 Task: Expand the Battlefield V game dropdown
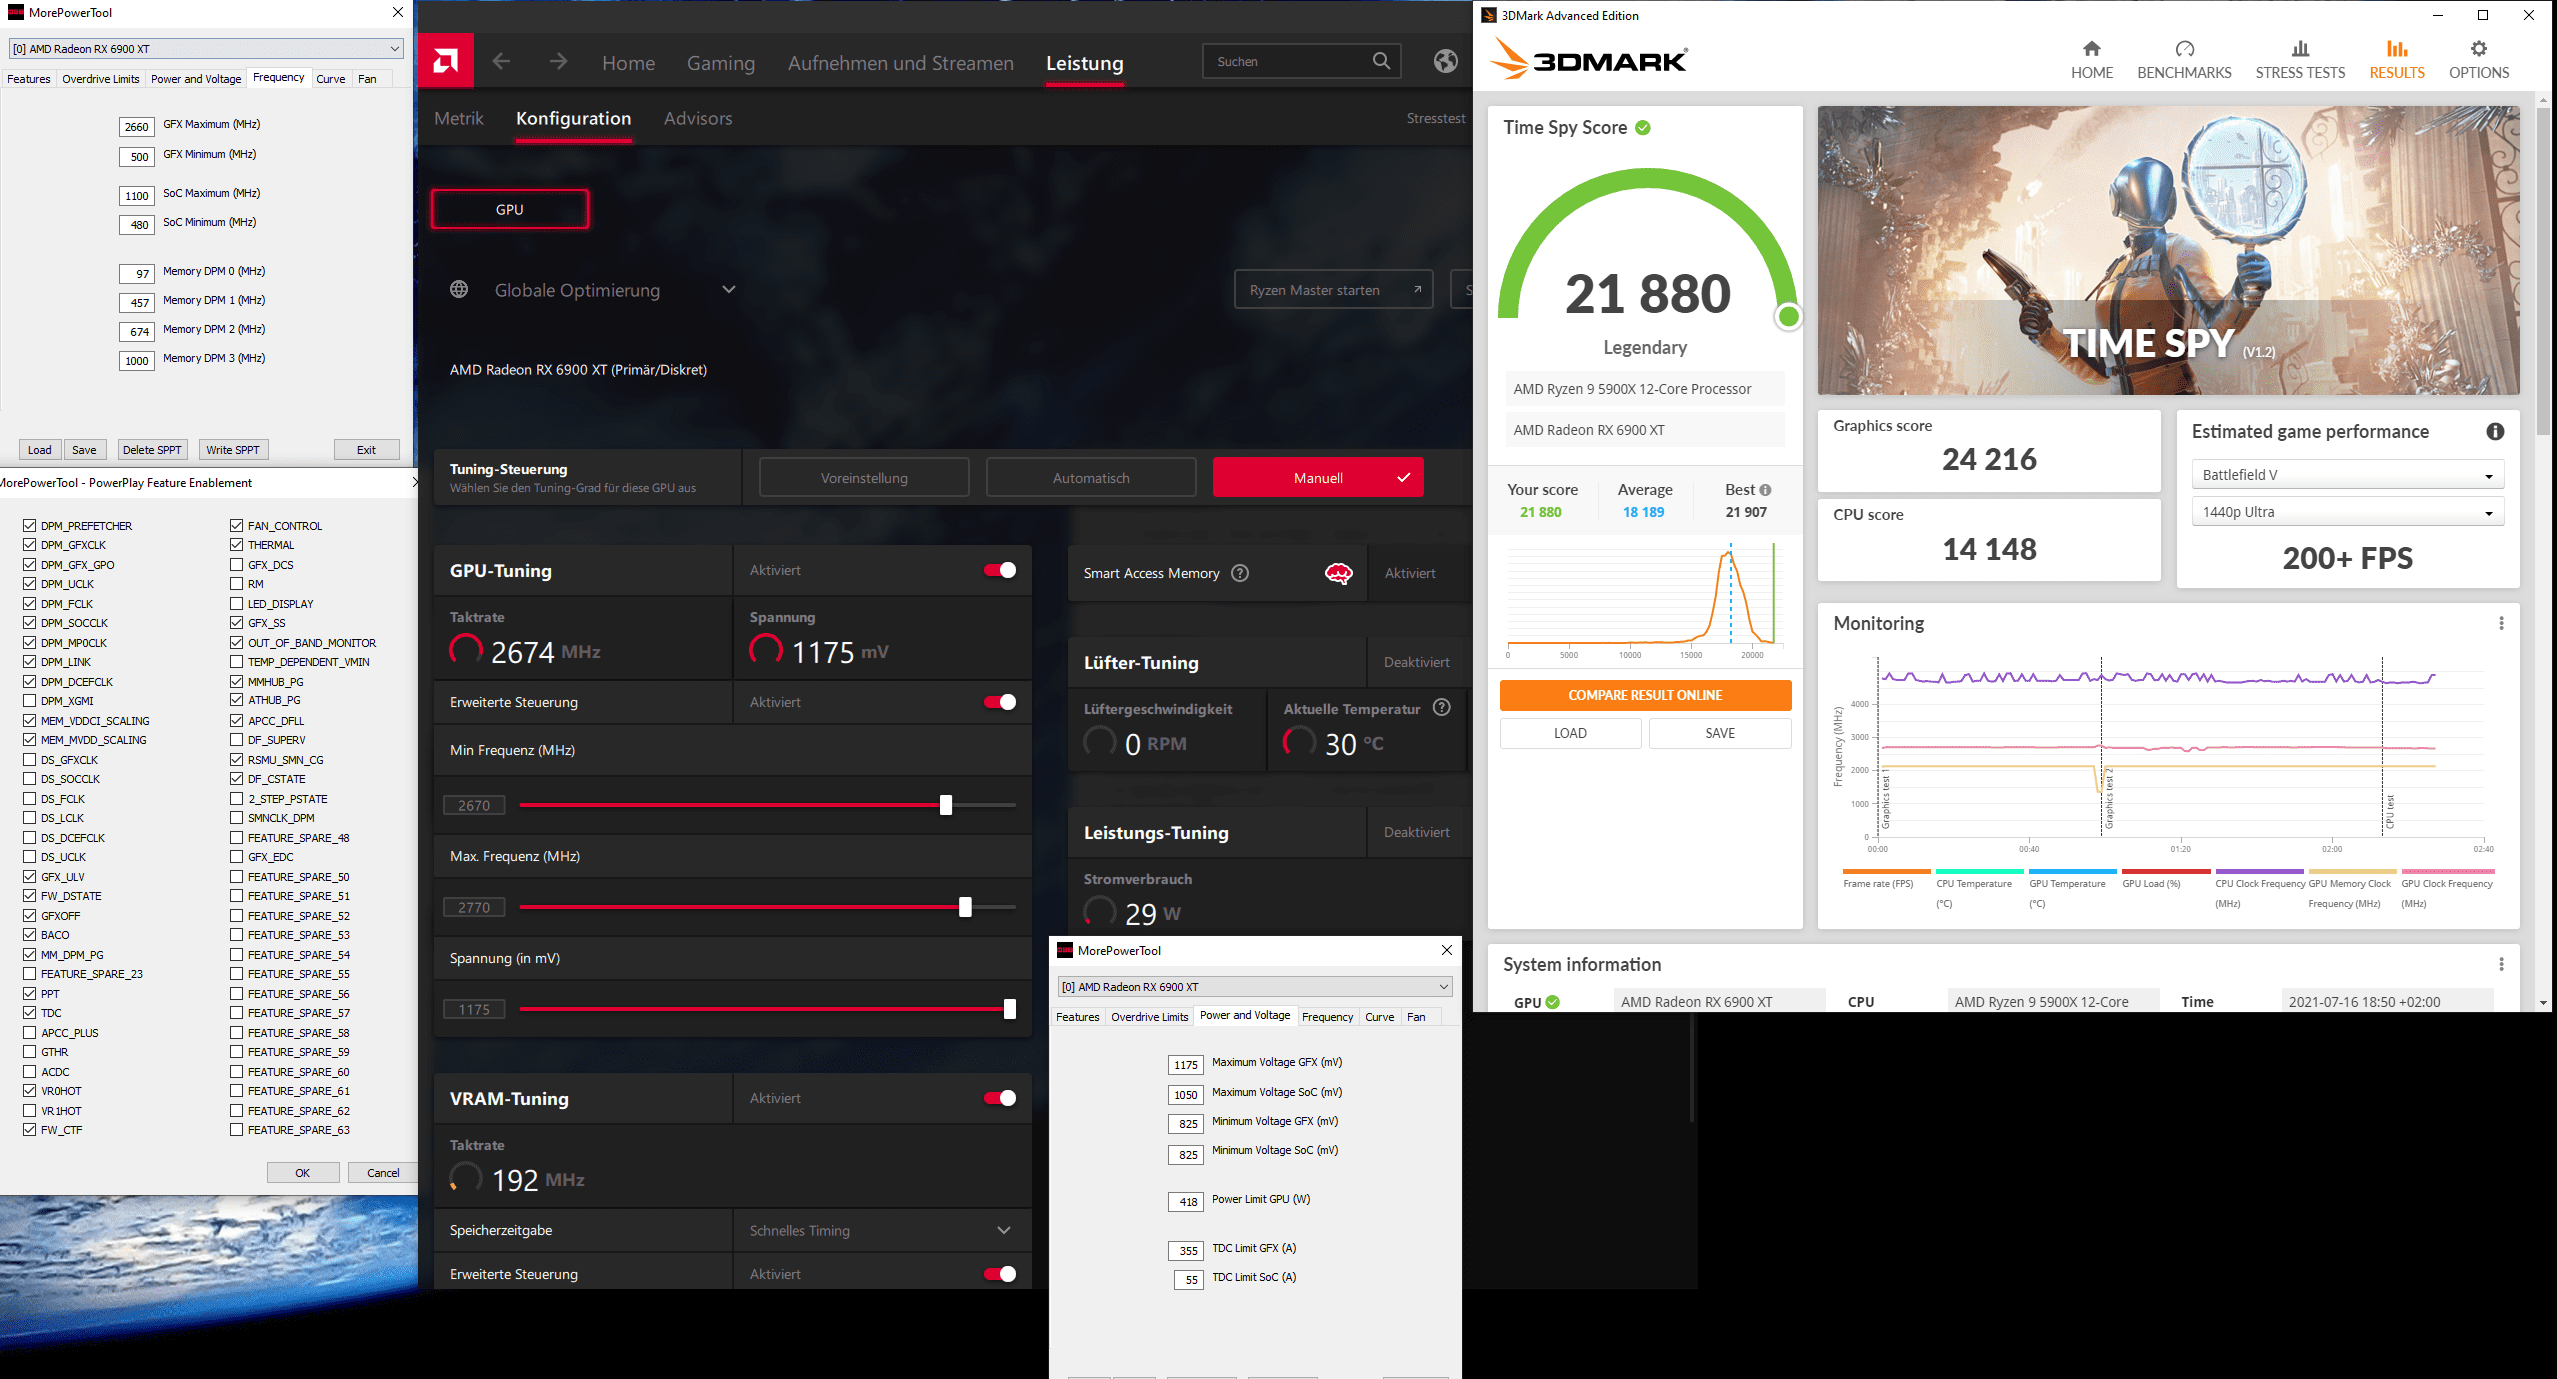2347,475
